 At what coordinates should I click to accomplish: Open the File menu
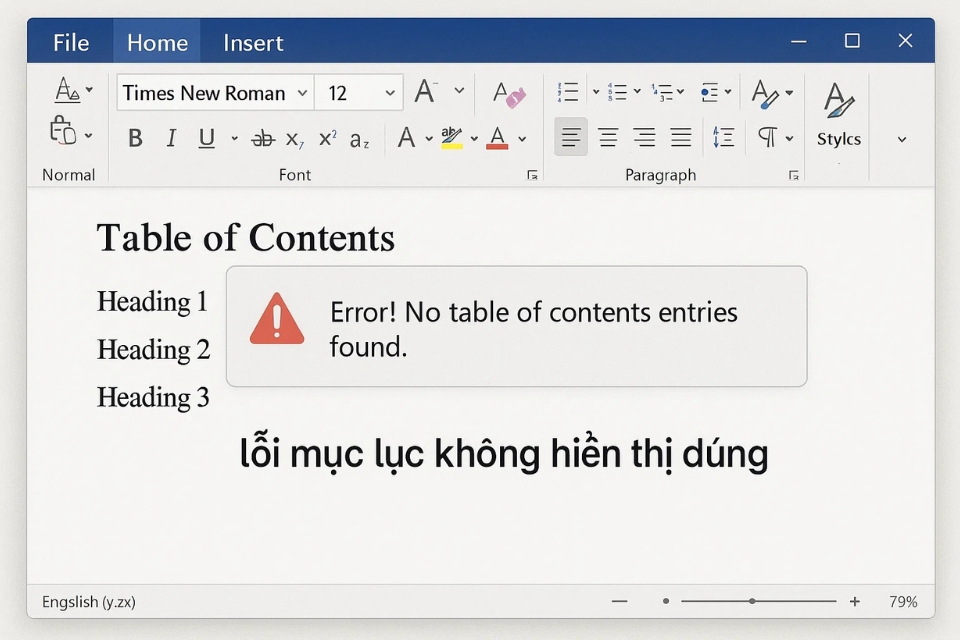69,42
